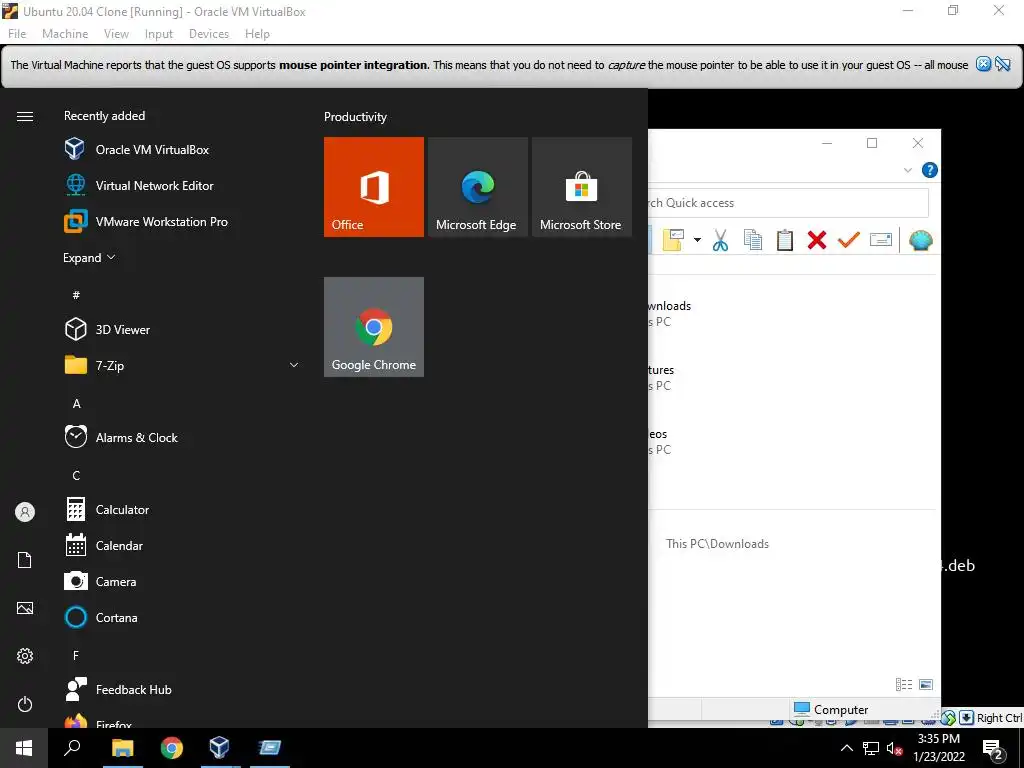Screen dimensions: 1024x768
Task: Dismiss the mouse integration notification
Action: click(x=983, y=64)
